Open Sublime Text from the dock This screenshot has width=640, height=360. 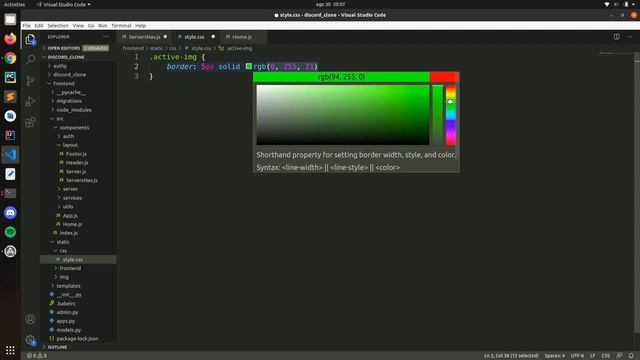click(x=10, y=97)
